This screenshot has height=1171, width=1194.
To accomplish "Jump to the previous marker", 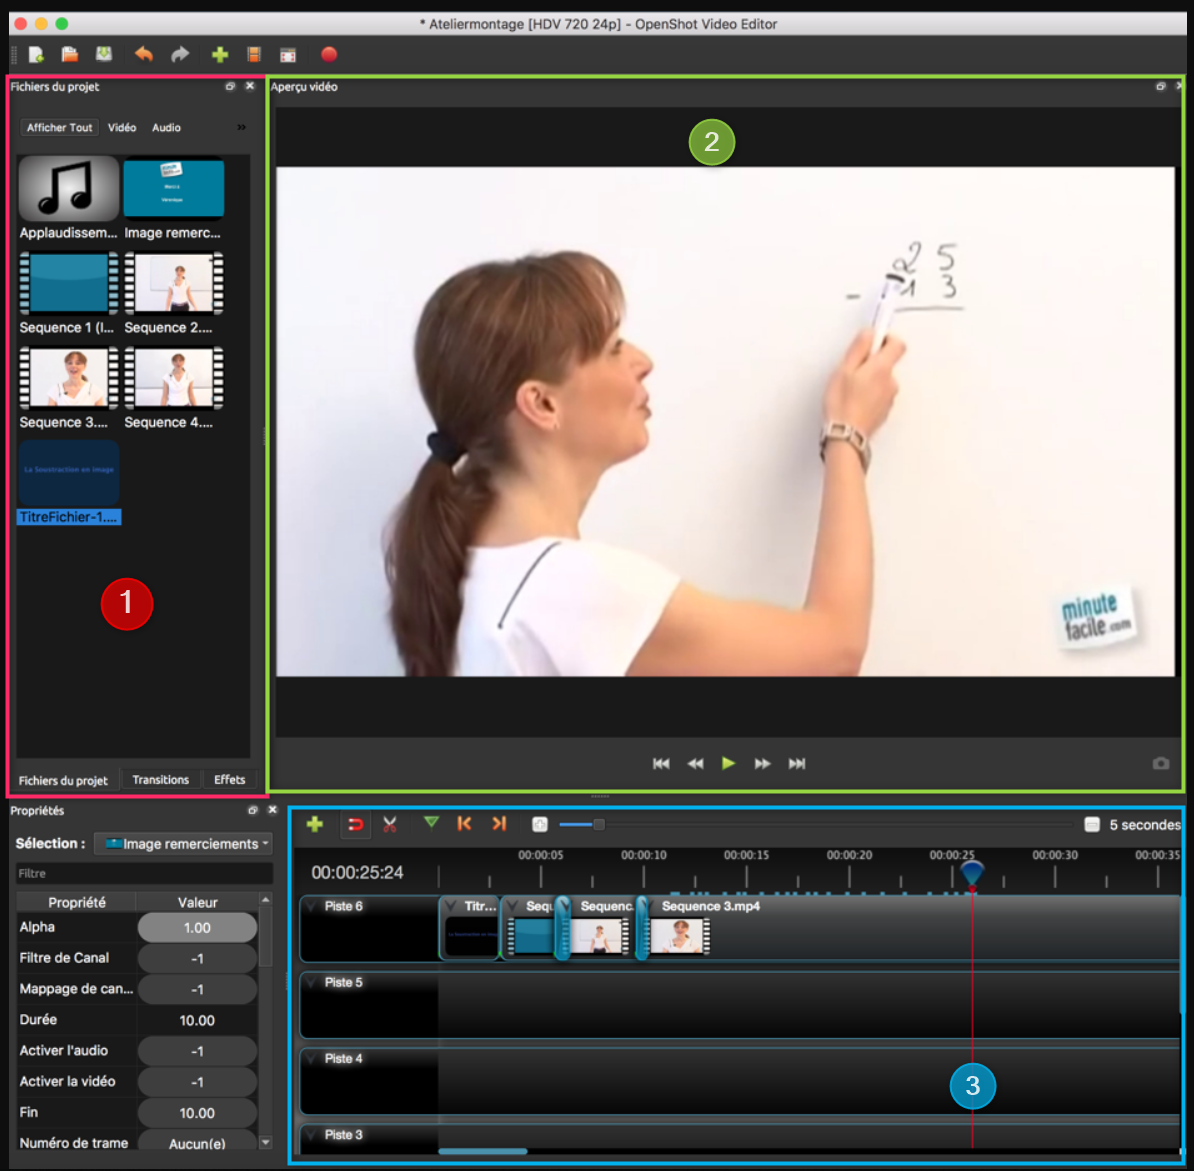I will [x=465, y=824].
